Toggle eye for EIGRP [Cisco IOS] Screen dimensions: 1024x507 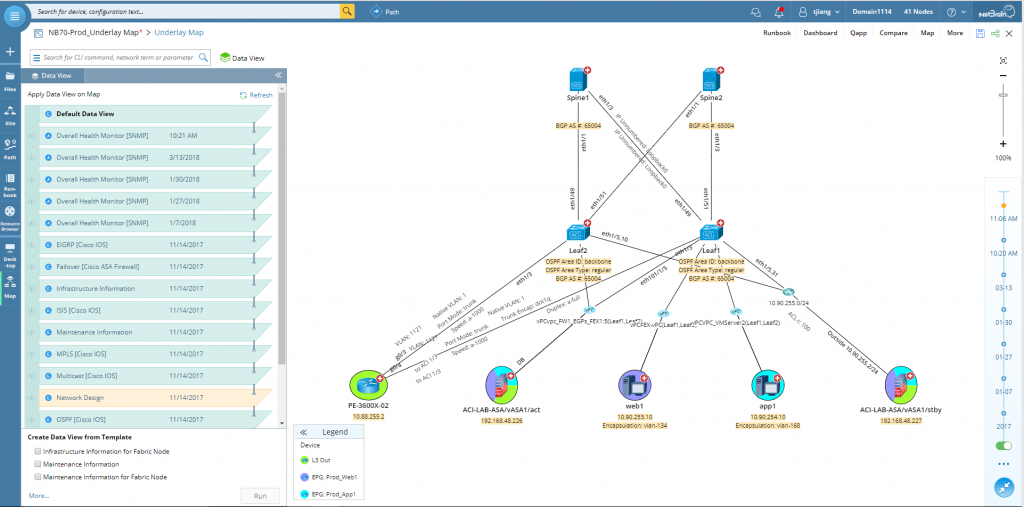click(31, 245)
